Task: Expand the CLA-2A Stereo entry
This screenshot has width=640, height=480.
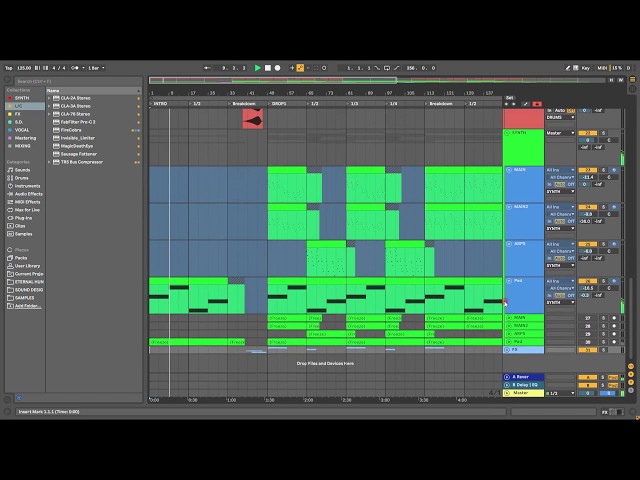Action: 49,98
